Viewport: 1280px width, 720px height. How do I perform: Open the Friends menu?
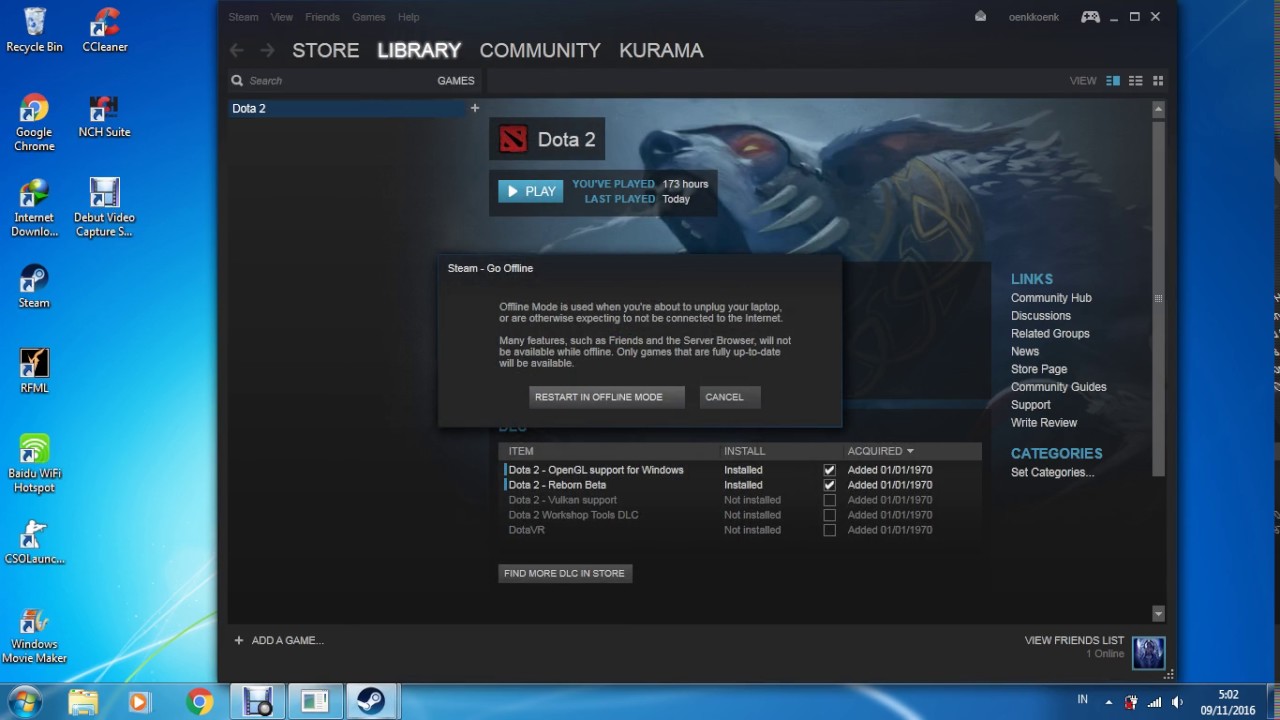click(322, 17)
